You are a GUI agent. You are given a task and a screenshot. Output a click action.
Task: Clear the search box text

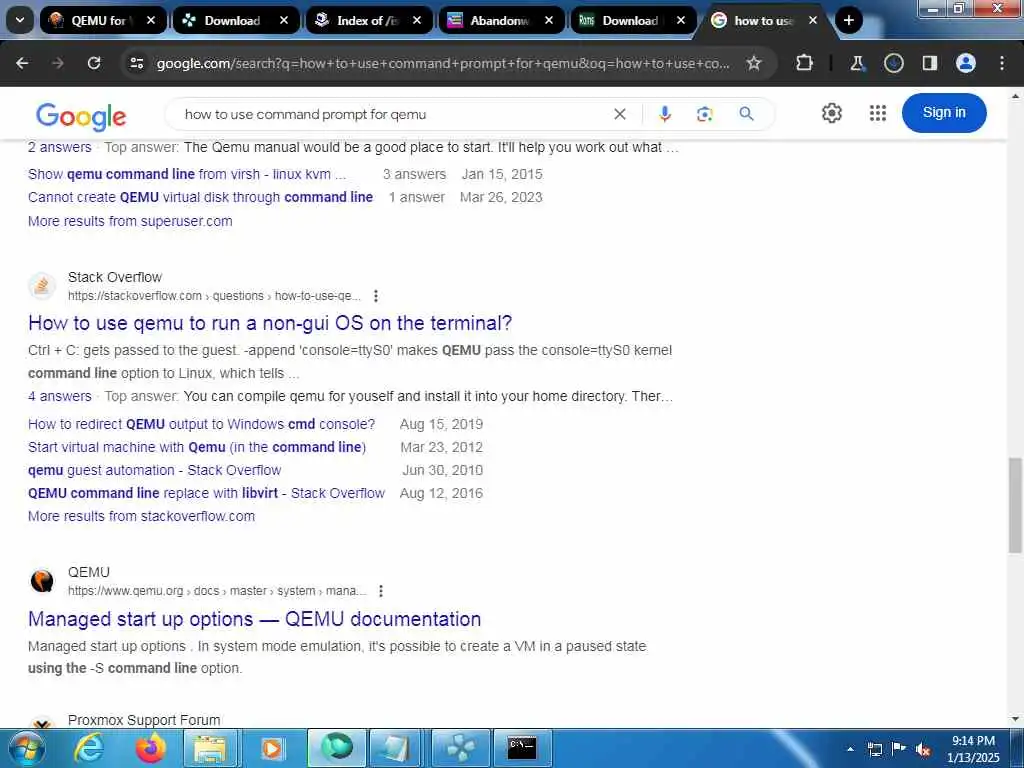pyautogui.click(x=620, y=114)
